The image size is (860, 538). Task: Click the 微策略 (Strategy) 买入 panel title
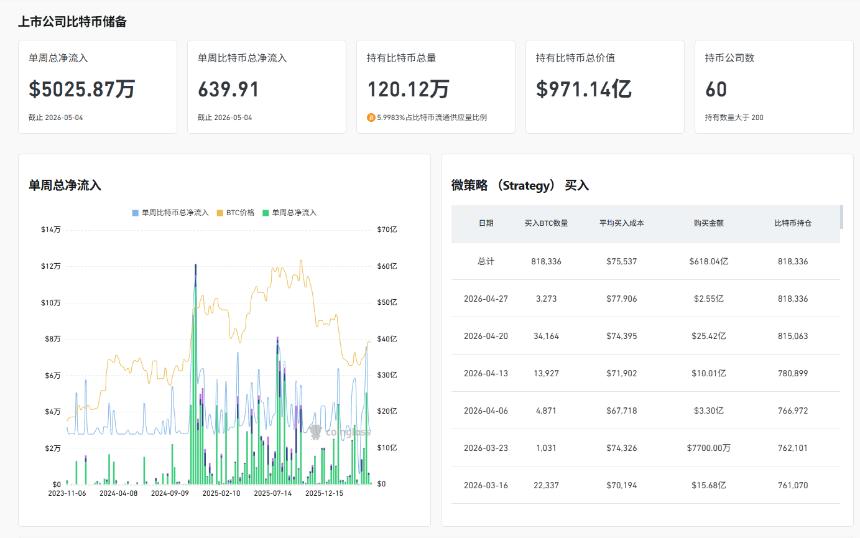point(520,185)
